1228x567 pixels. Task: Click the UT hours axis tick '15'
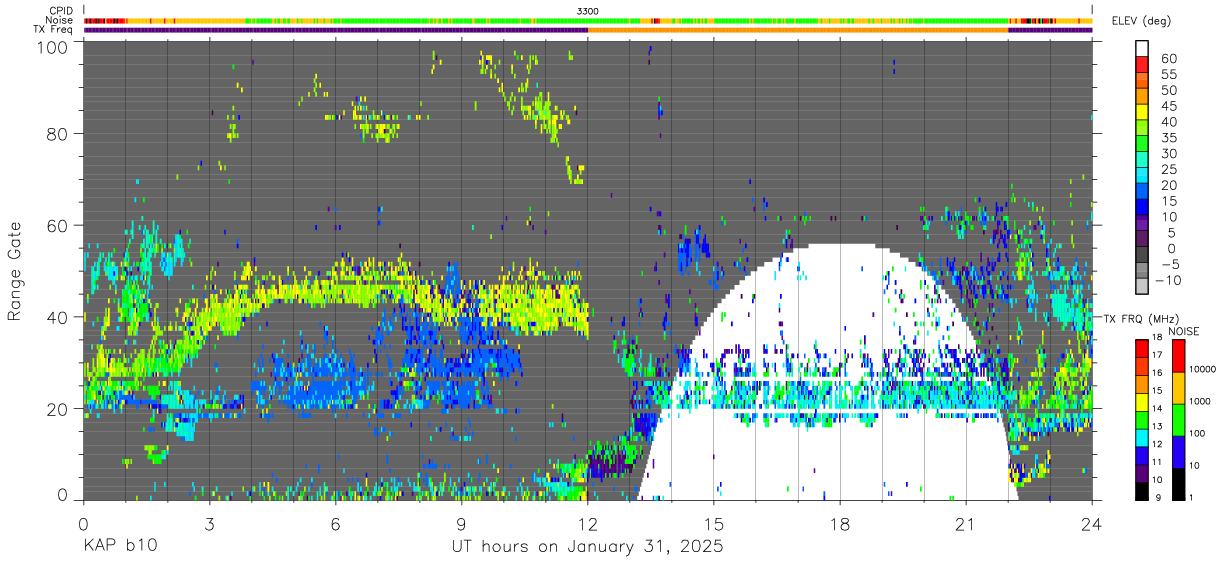point(714,524)
